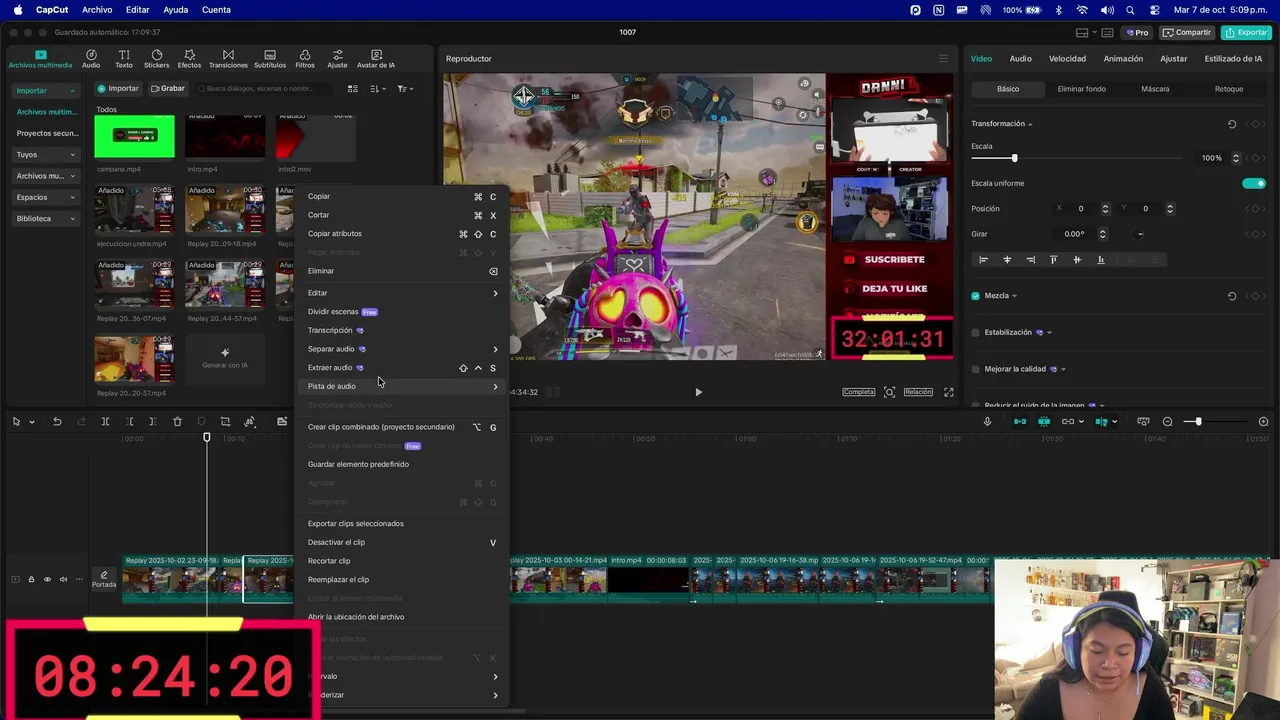
Task: Select the campana.mp4 thumbnail
Action: [x=134, y=137]
